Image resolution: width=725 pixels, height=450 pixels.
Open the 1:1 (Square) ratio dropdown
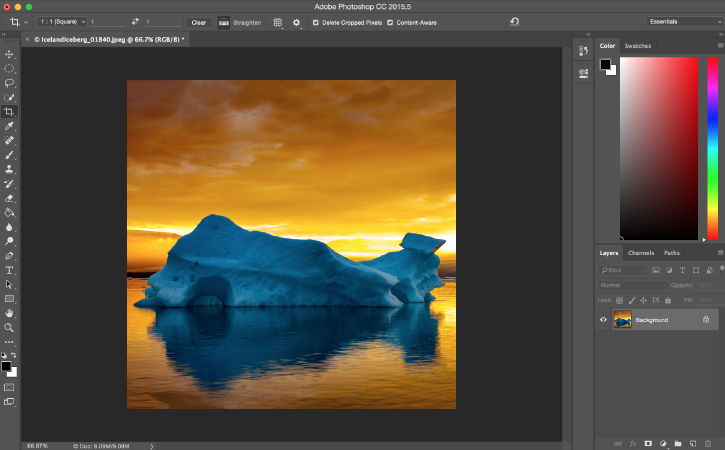pyautogui.click(x=63, y=21)
